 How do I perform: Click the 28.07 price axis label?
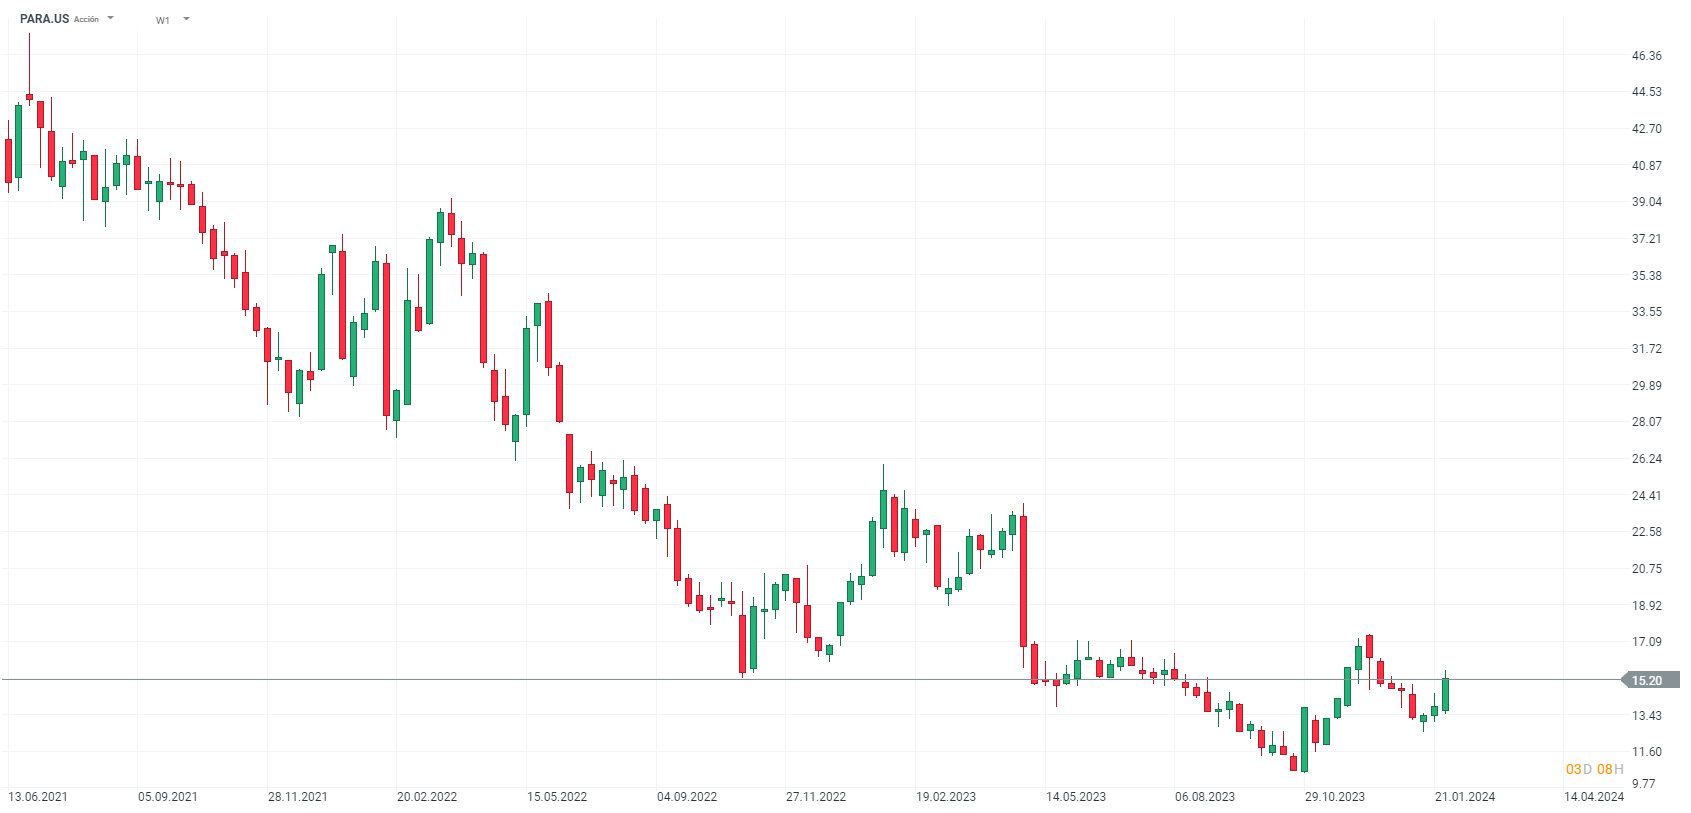[1646, 422]
